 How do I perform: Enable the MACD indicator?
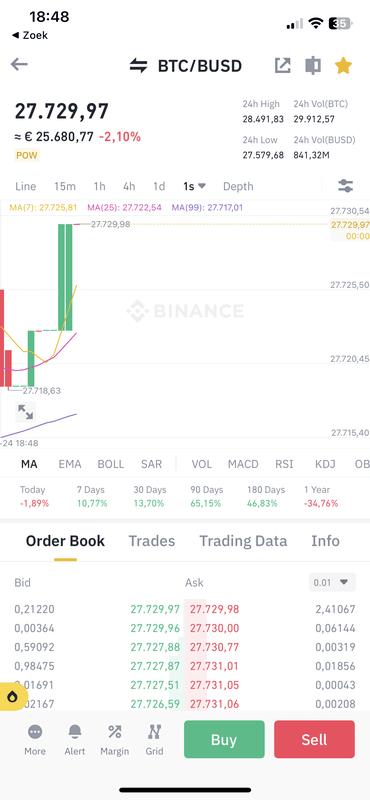click(243, 464)
